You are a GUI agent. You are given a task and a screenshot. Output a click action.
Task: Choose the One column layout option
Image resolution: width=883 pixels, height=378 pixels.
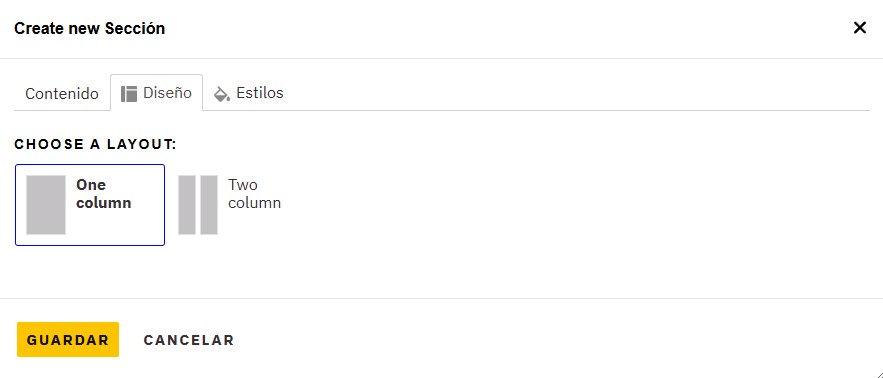click(90, 205)
